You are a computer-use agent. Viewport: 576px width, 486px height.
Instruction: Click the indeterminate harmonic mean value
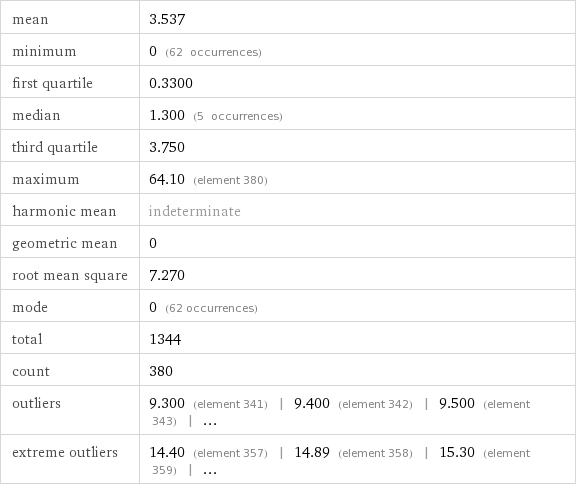pyautogui.click(x=195, y=211)
